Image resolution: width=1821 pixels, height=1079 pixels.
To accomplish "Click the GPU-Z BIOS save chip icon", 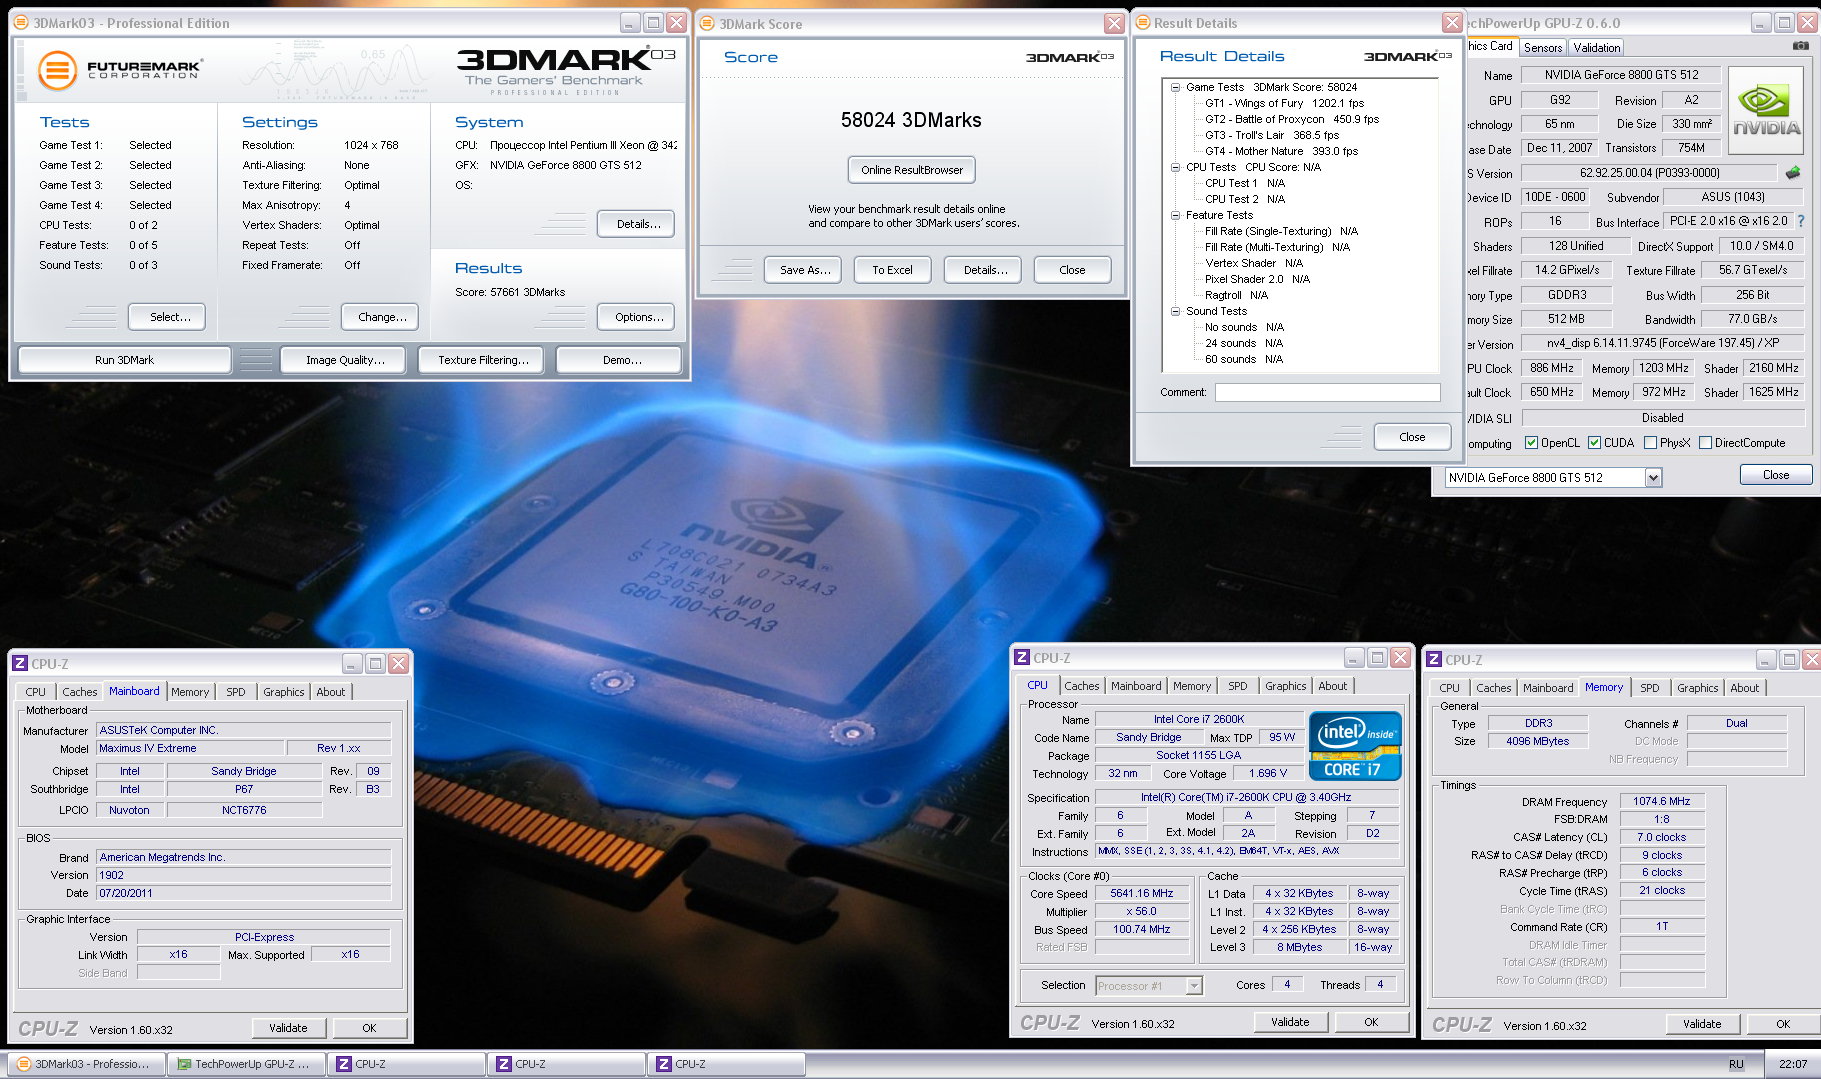I will coord(1793,172).
